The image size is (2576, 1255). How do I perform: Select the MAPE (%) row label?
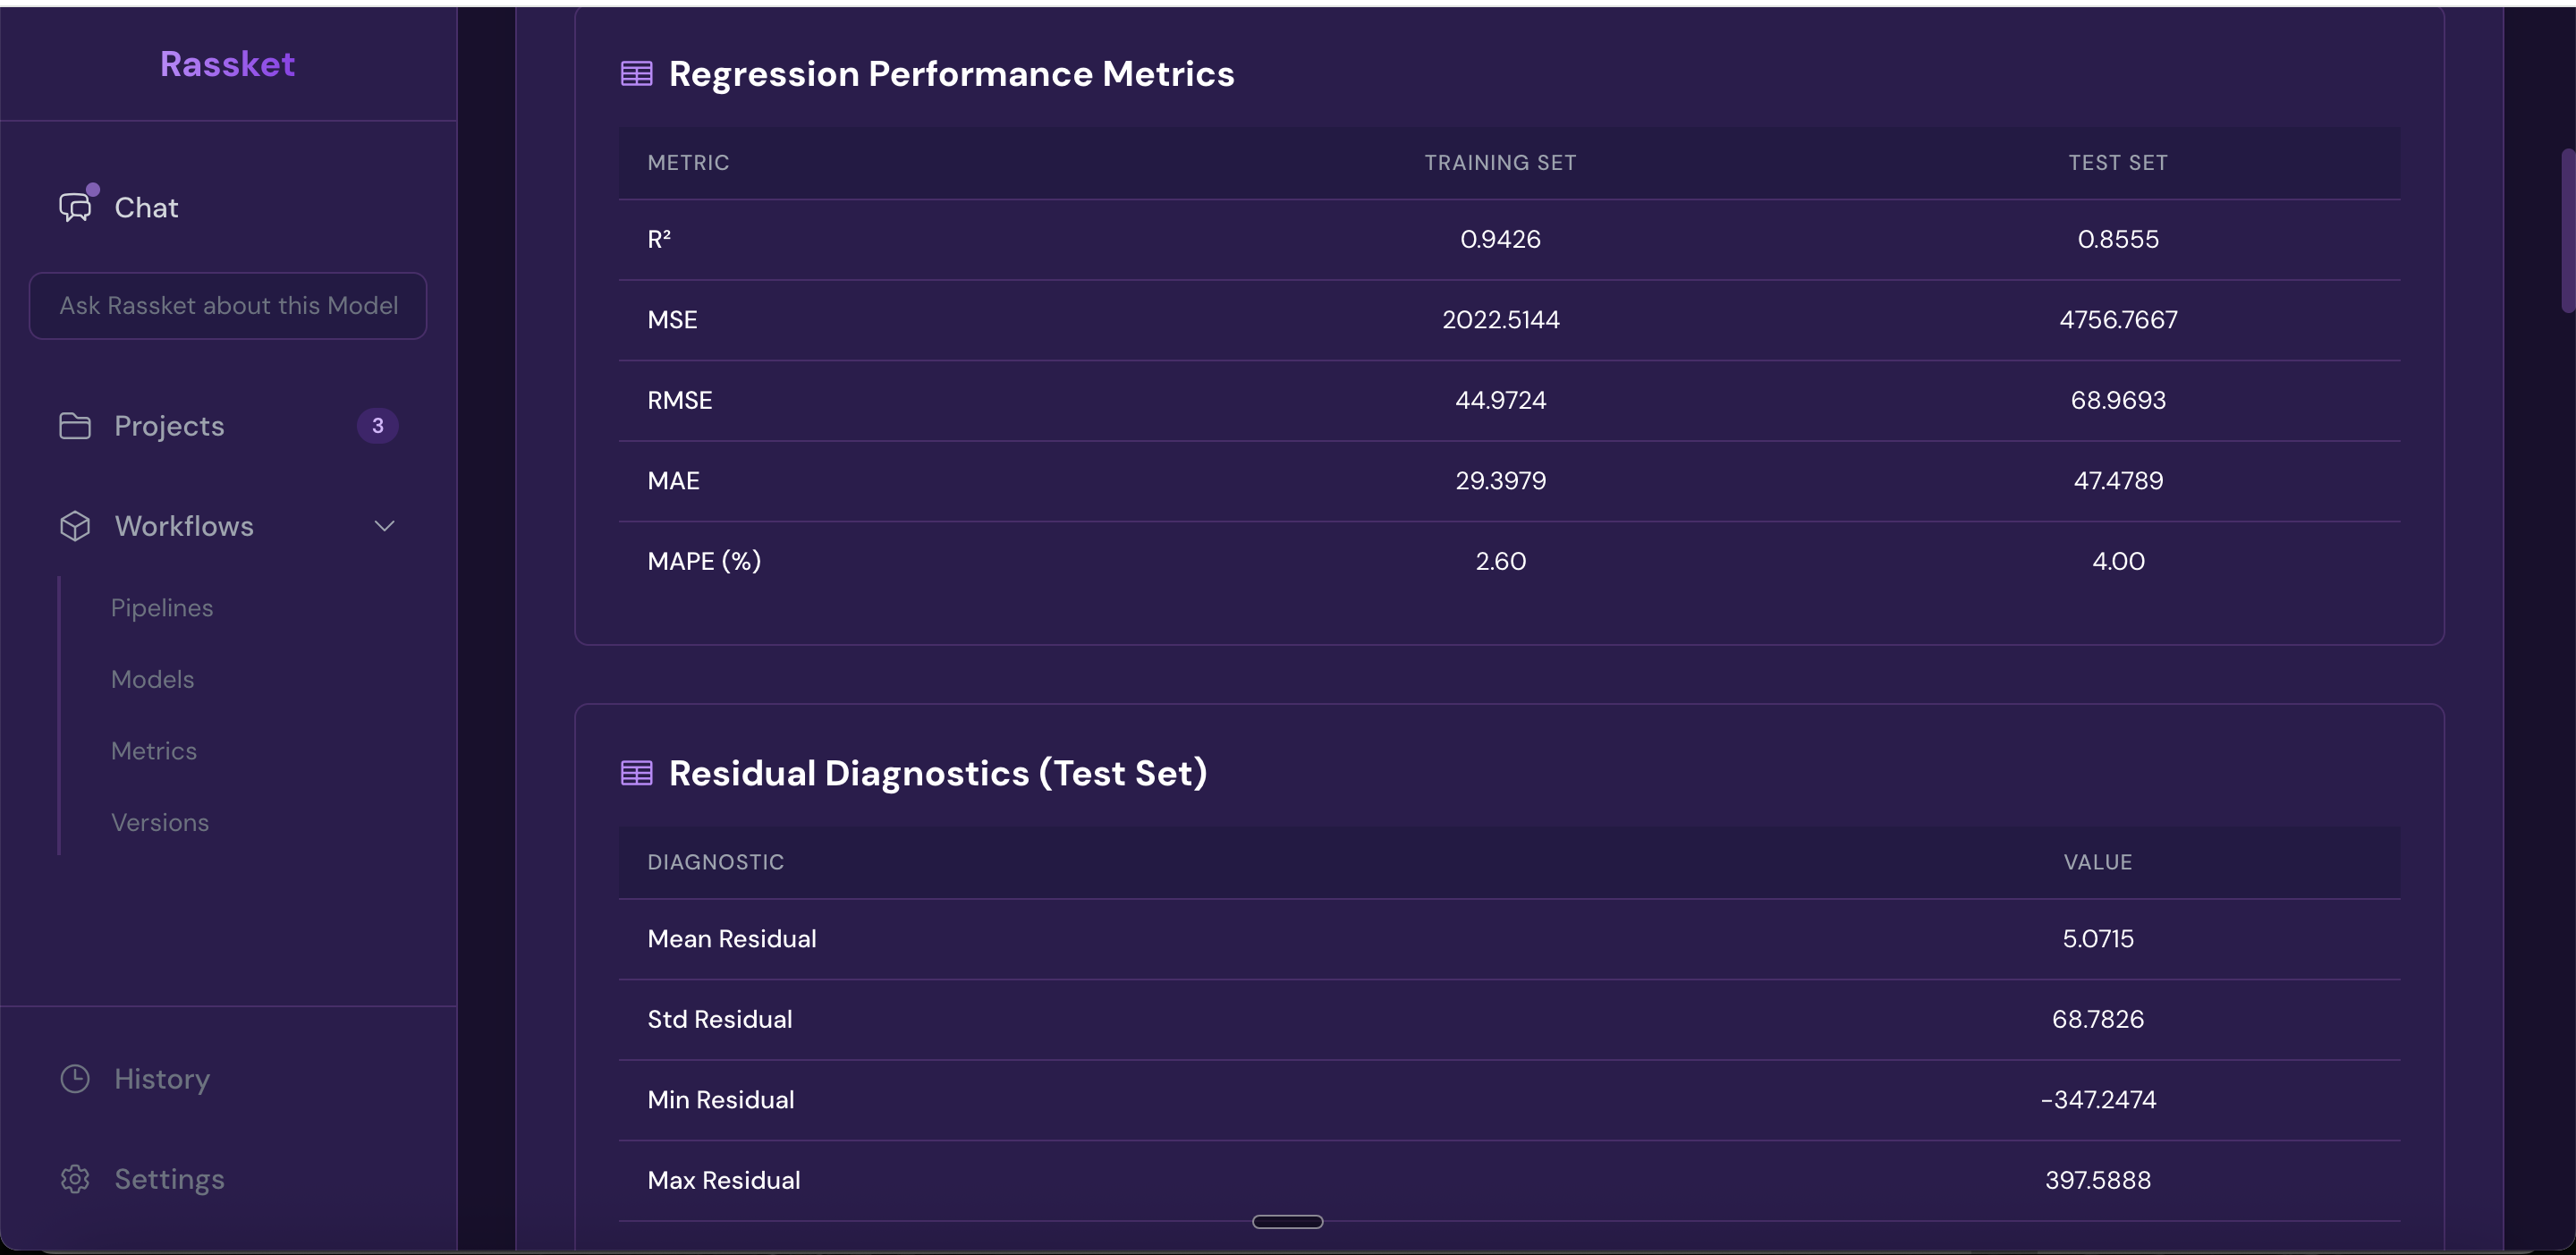click(x=704, y=561)
